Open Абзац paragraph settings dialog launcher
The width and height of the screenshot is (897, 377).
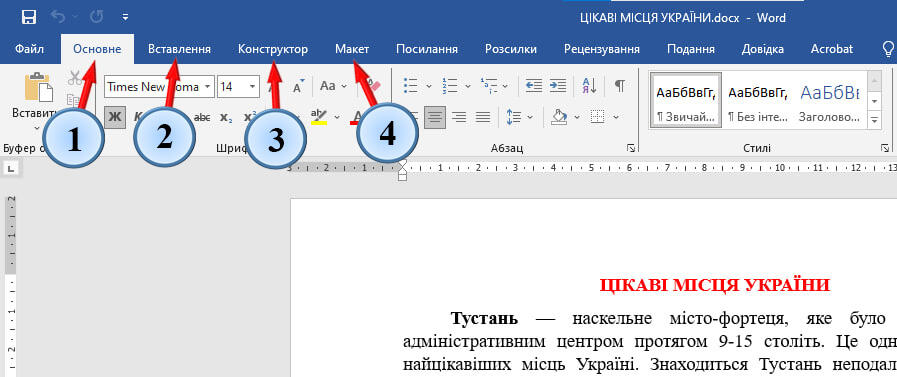[x=630, y=149]
